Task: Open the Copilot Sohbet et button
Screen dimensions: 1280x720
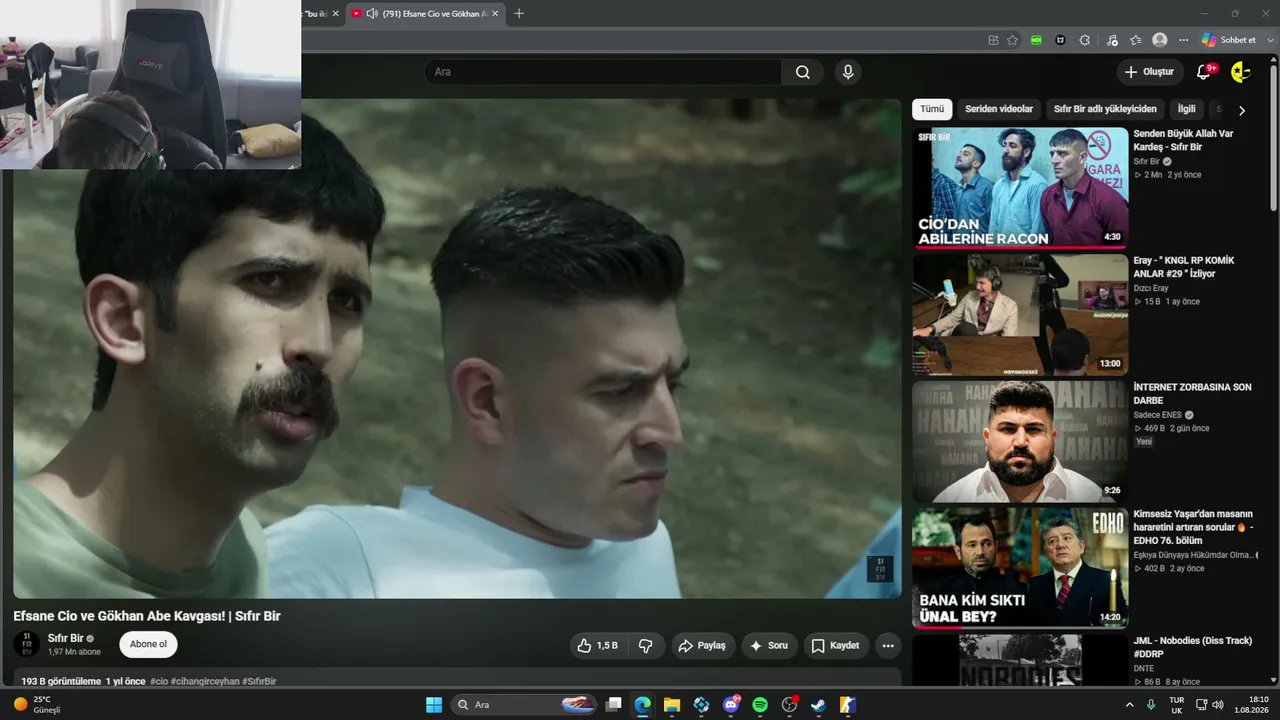Action: [x=1229, y=40]
